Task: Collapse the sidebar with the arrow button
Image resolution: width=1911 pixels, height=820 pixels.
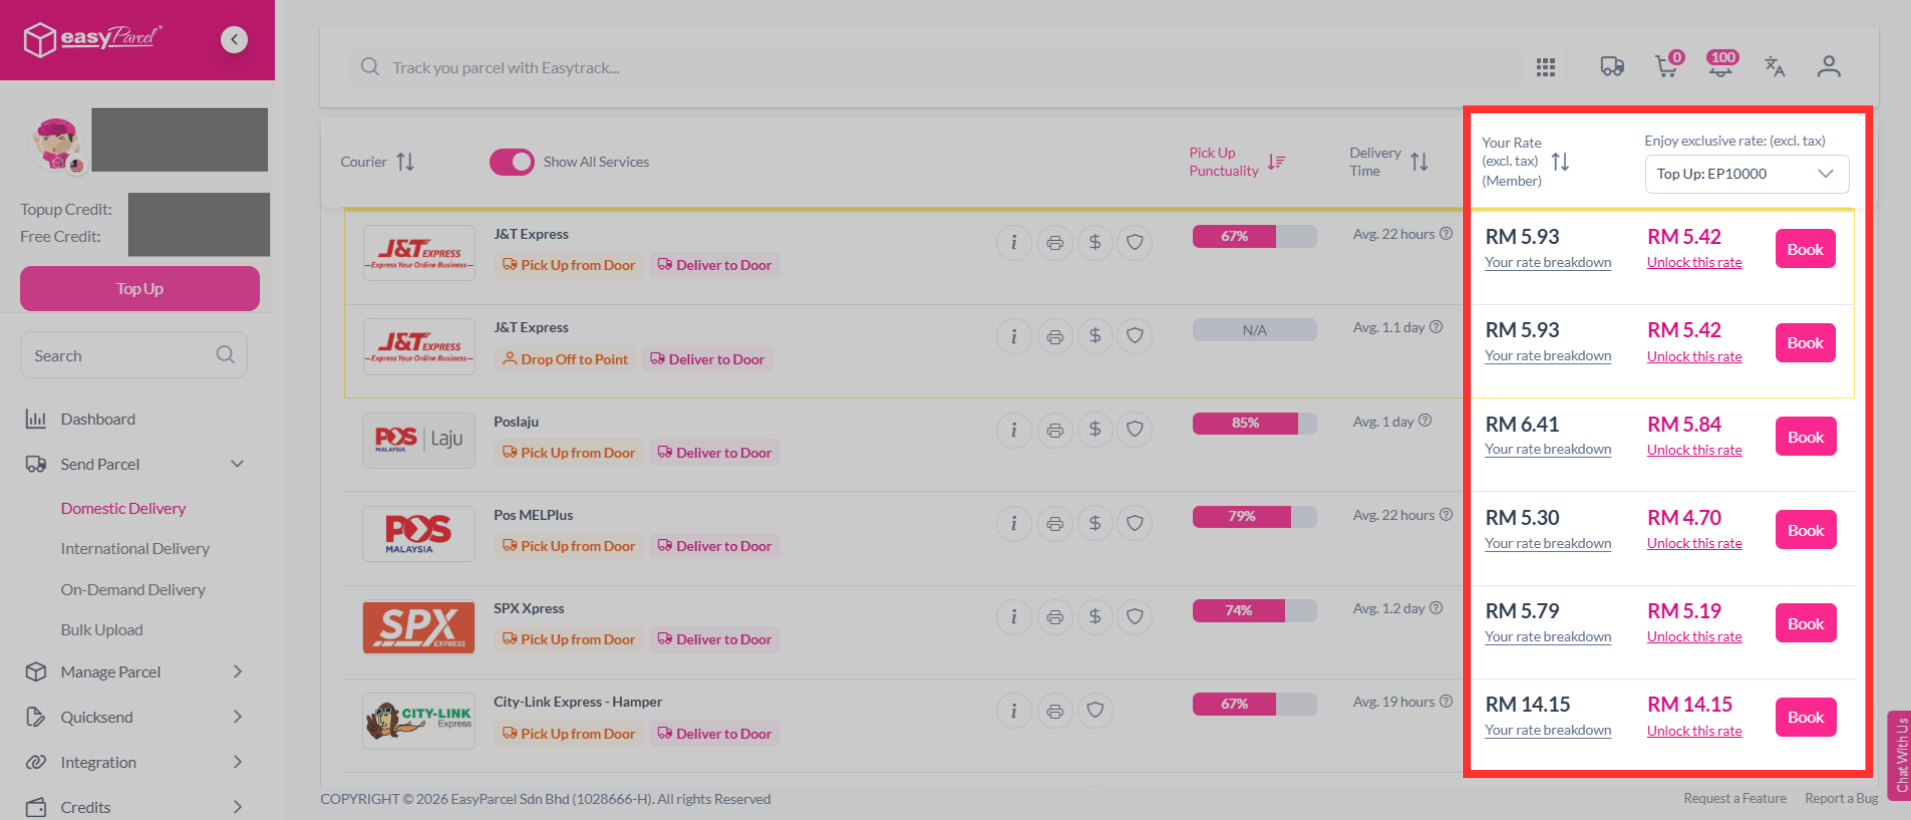Action: 234,39
